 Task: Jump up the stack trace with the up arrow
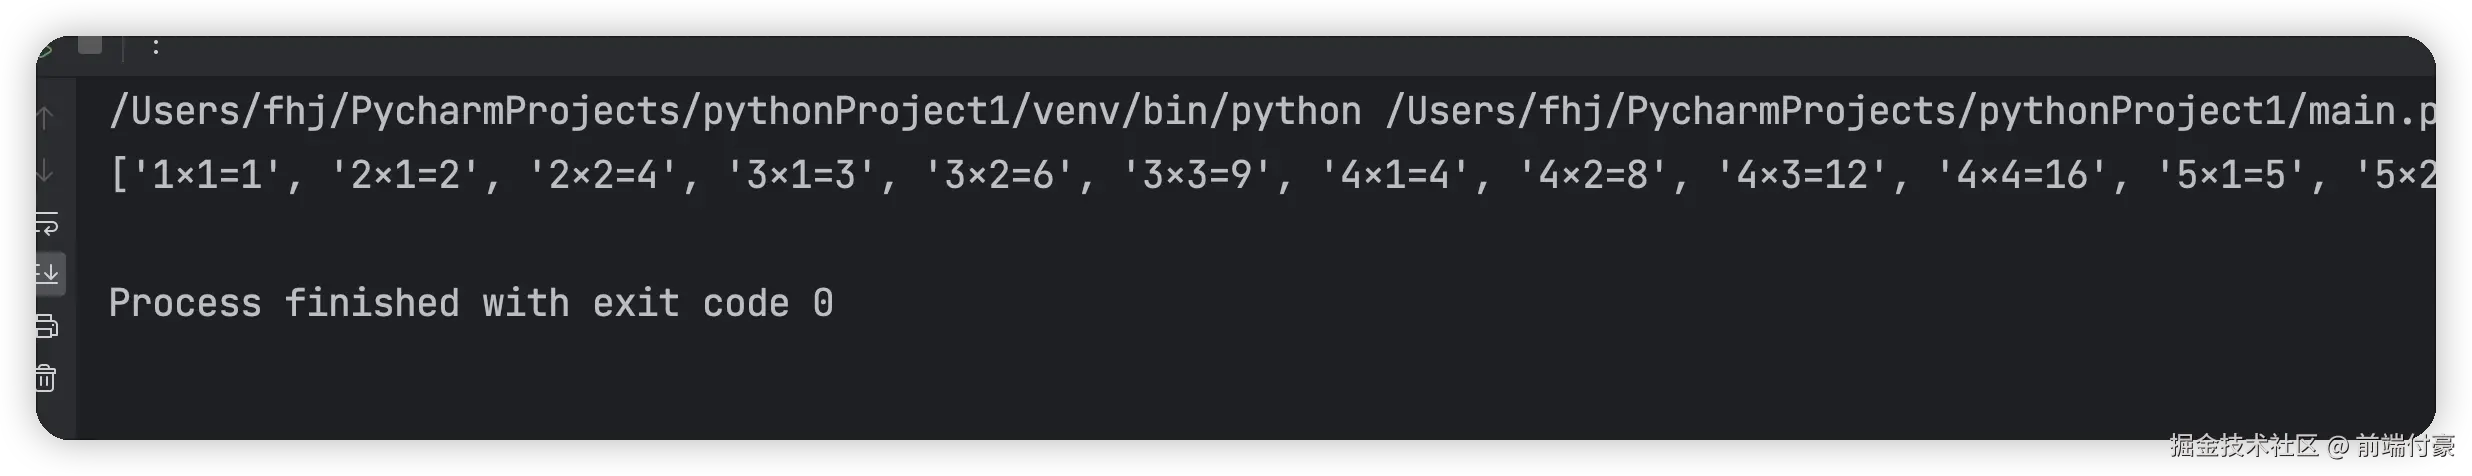coord(45,118)
